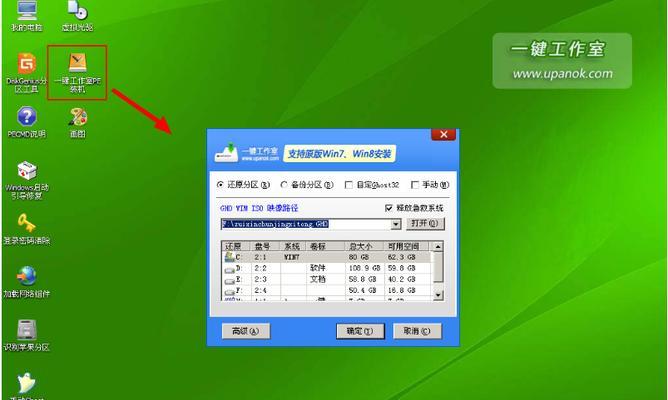Select the WIN7 system cell
The height and width of the screenshot is (400, 668).
point(292,257)
